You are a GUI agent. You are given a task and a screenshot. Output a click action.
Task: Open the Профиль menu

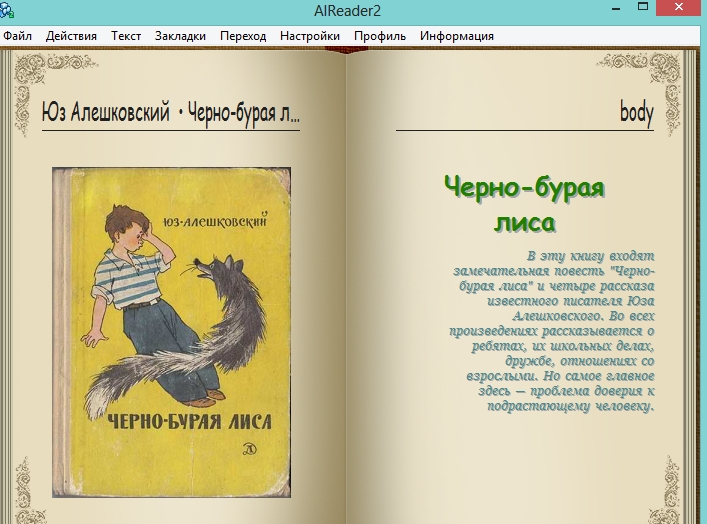point(380,36)
